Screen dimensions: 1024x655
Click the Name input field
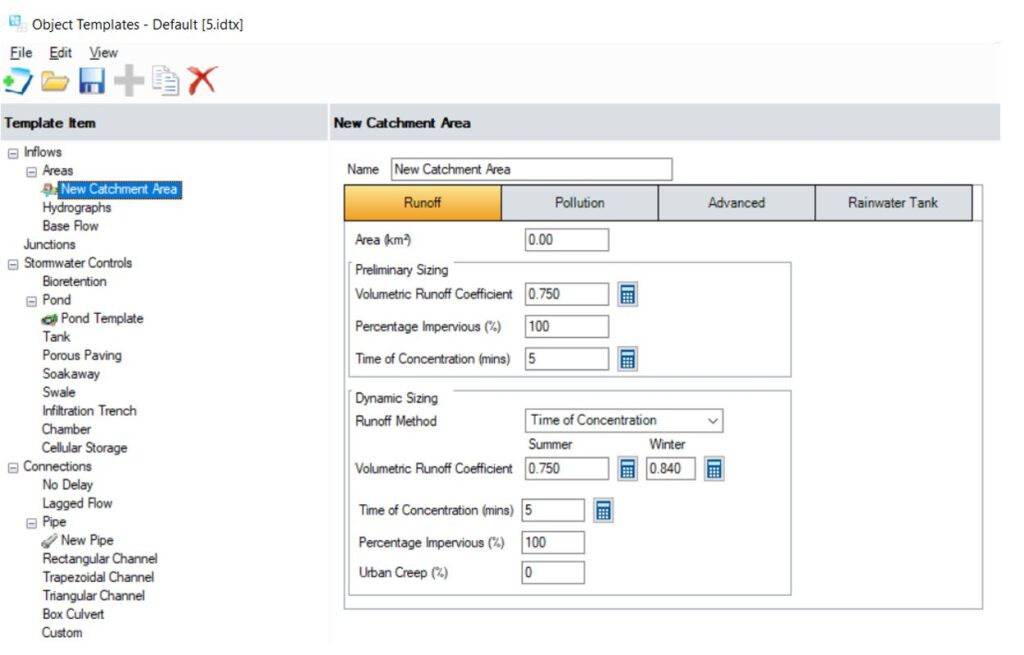pos(532,170)
